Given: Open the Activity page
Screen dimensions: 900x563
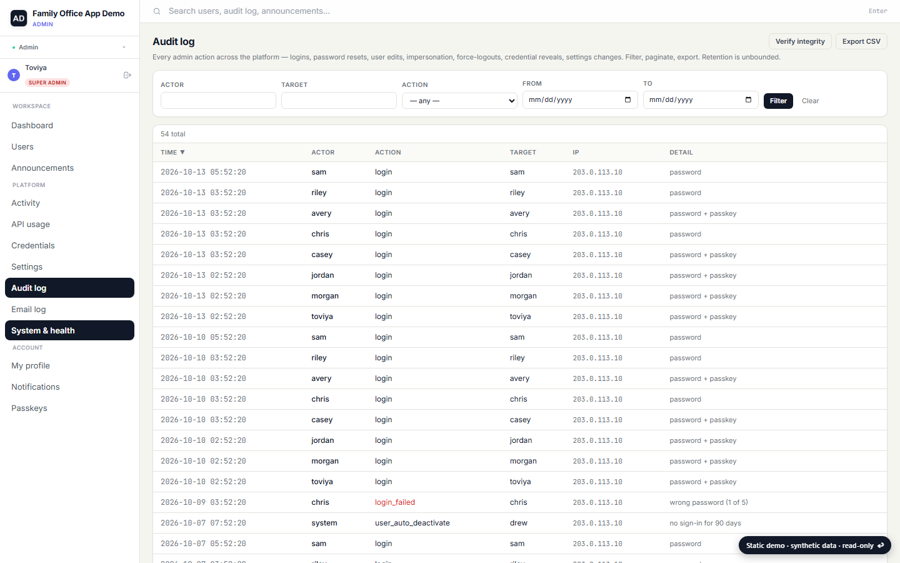Looking at the screenshot, I should tap(69, 203).
